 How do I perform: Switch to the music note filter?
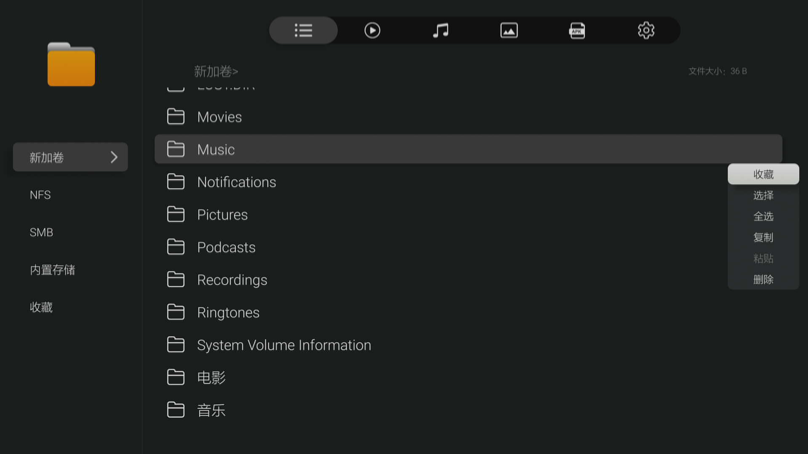coord(440,31)
